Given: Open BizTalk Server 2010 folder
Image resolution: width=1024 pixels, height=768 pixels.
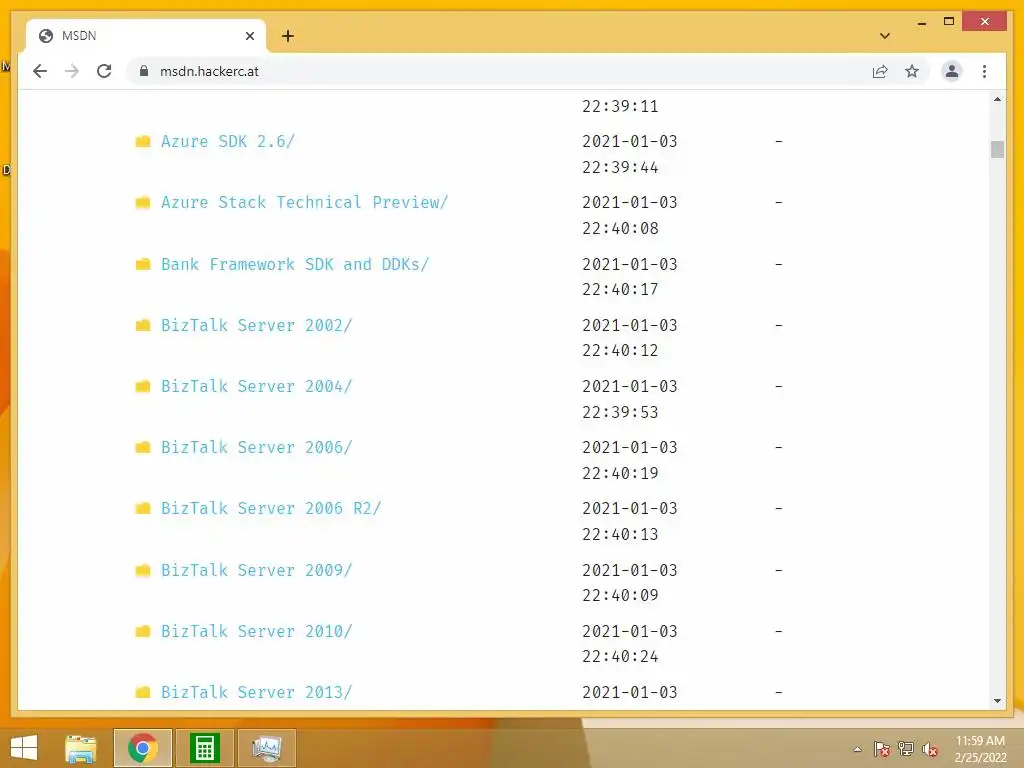Looking at the screenshot, I should coord(257,631).
